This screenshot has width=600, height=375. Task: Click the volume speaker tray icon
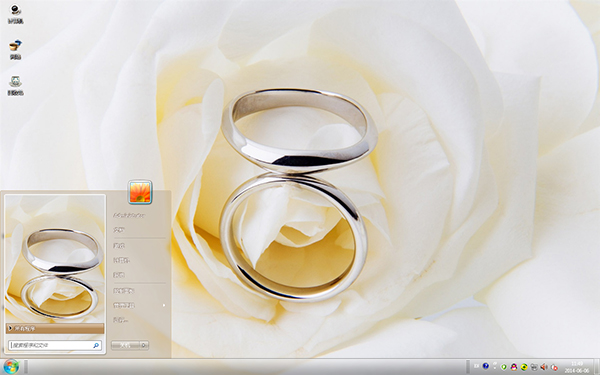coord(544,367)
